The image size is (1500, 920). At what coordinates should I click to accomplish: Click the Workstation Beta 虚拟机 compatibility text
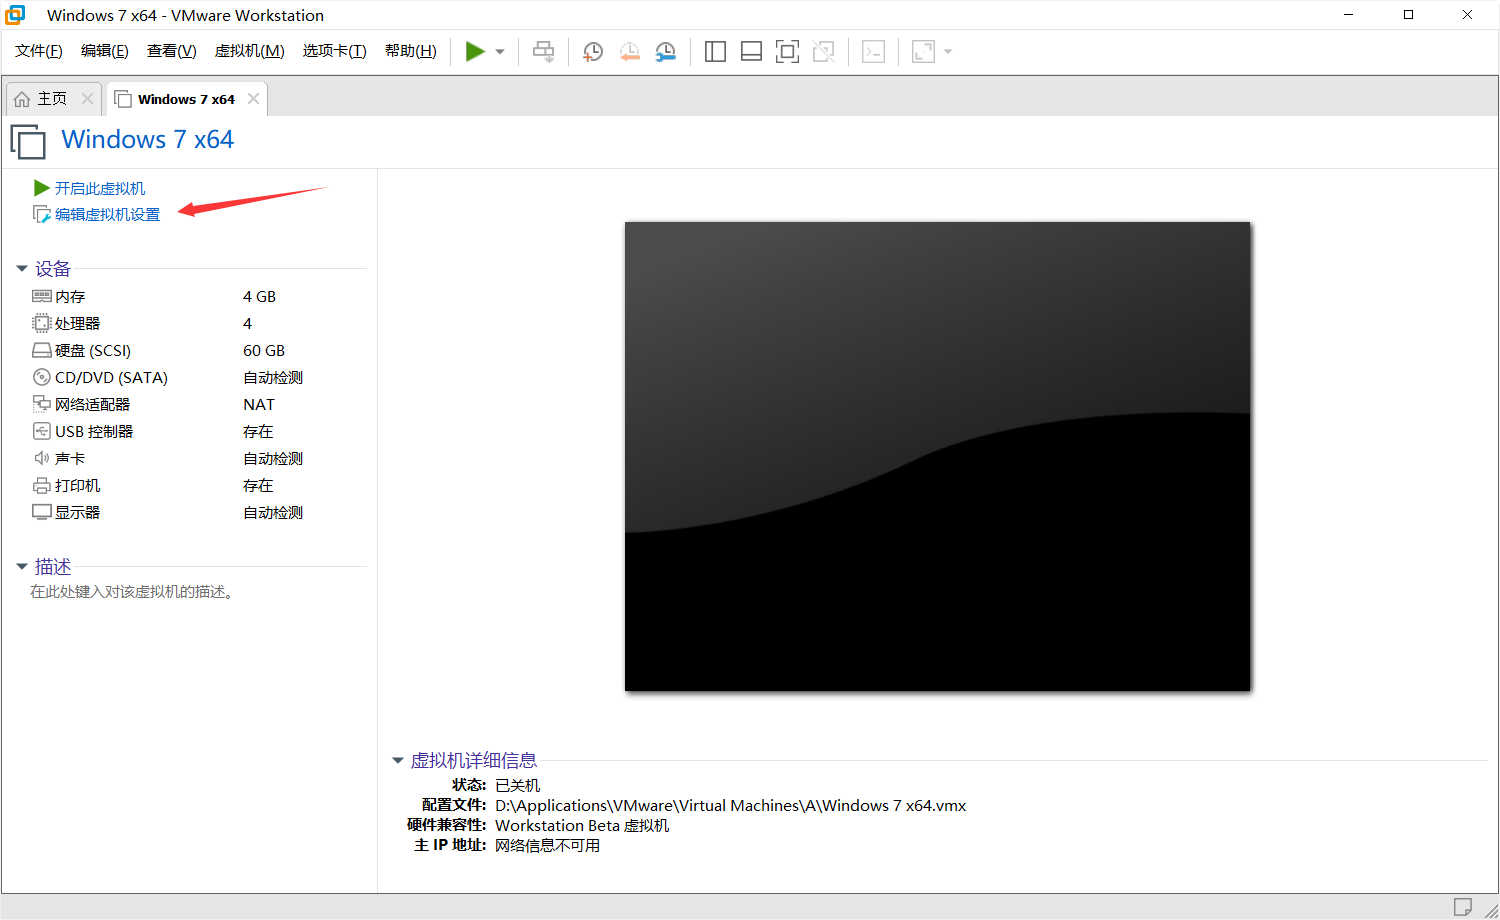582,825
